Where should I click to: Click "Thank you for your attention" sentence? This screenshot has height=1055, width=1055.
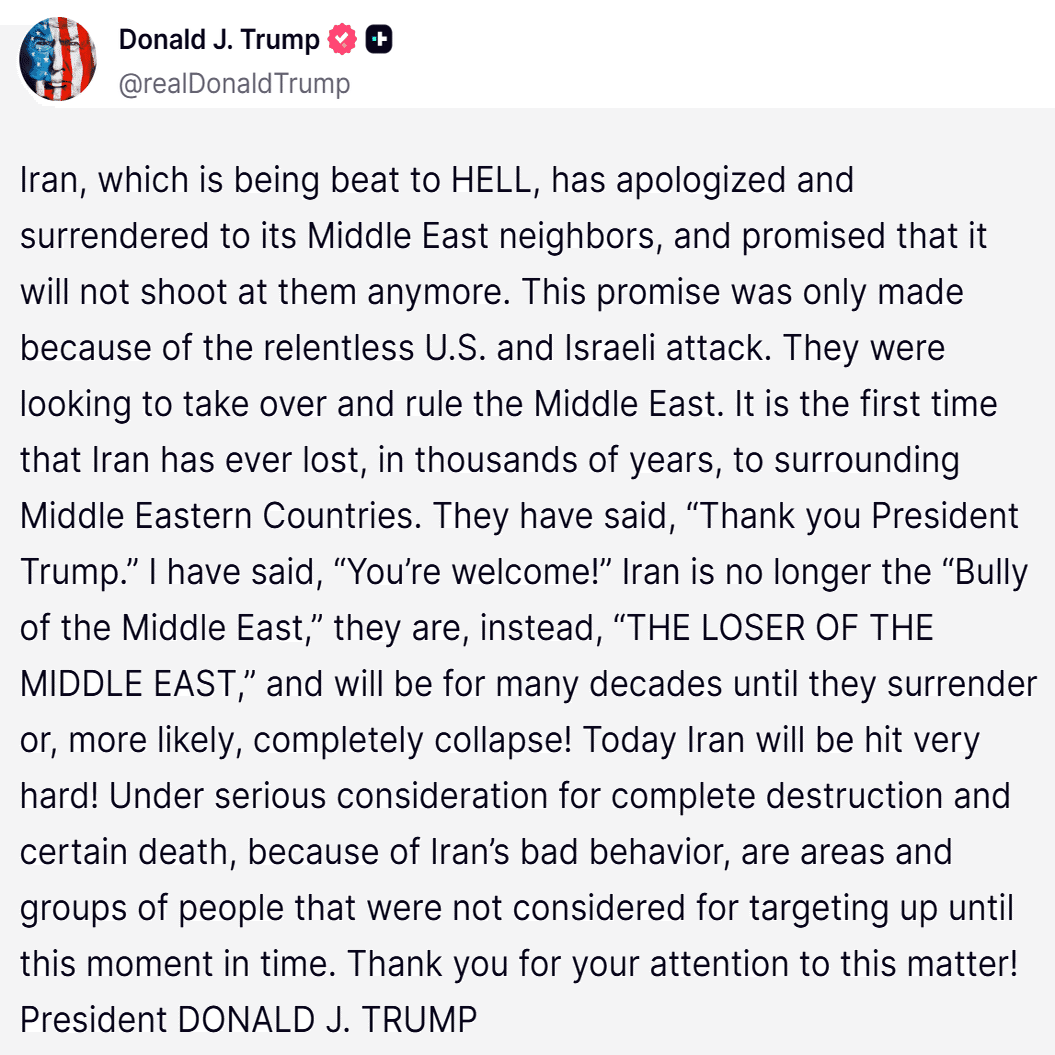pyautogui.click(x=565, y=964)
